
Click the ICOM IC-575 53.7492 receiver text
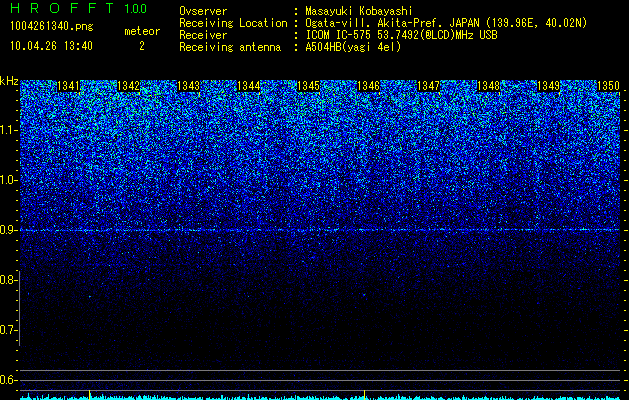click(401, 35)
